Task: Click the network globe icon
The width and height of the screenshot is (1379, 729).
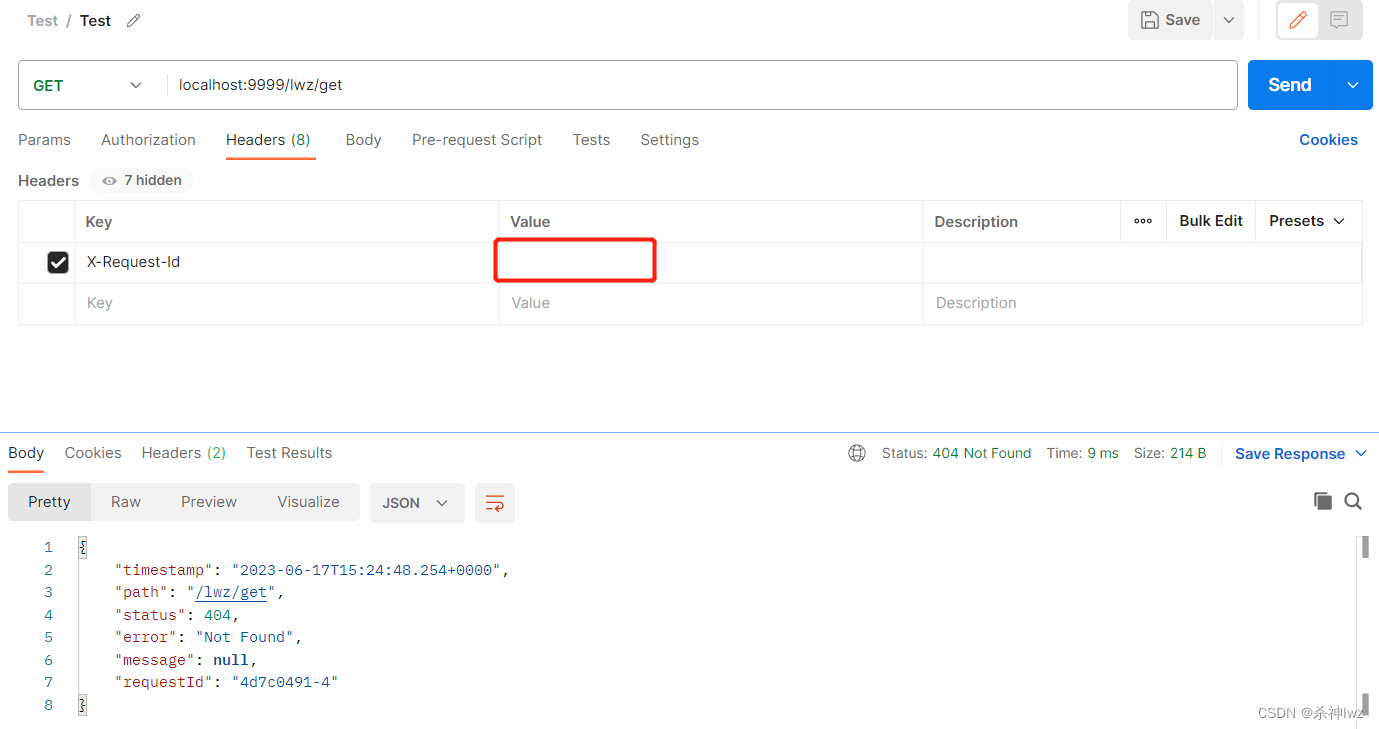Action: 857,453
